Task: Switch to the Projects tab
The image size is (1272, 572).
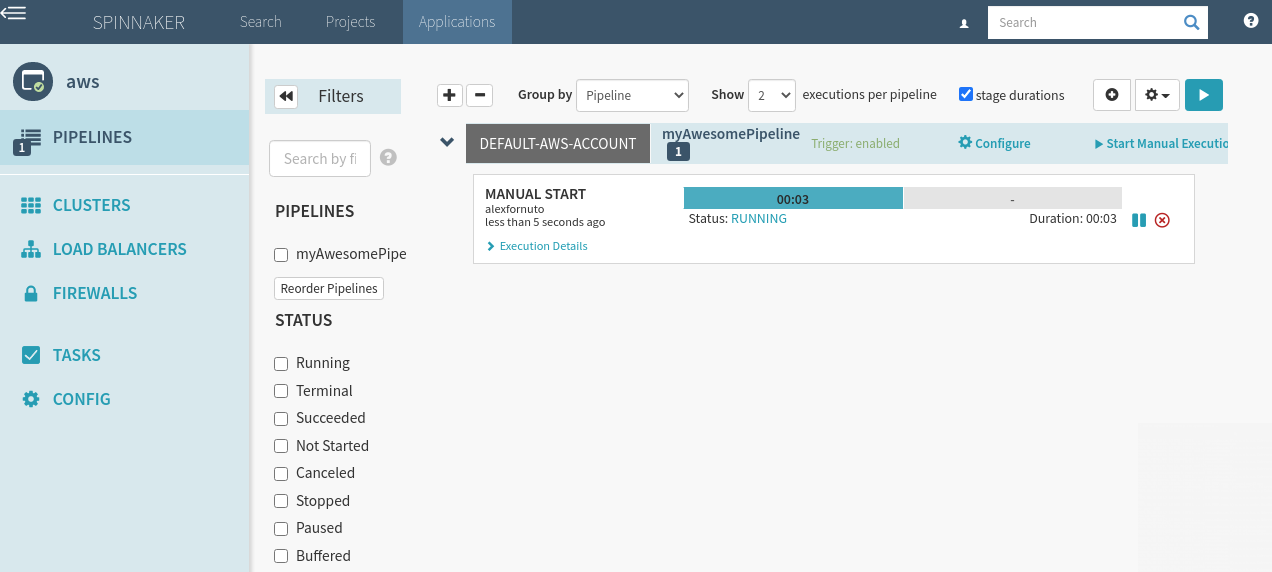Action: 350,22
